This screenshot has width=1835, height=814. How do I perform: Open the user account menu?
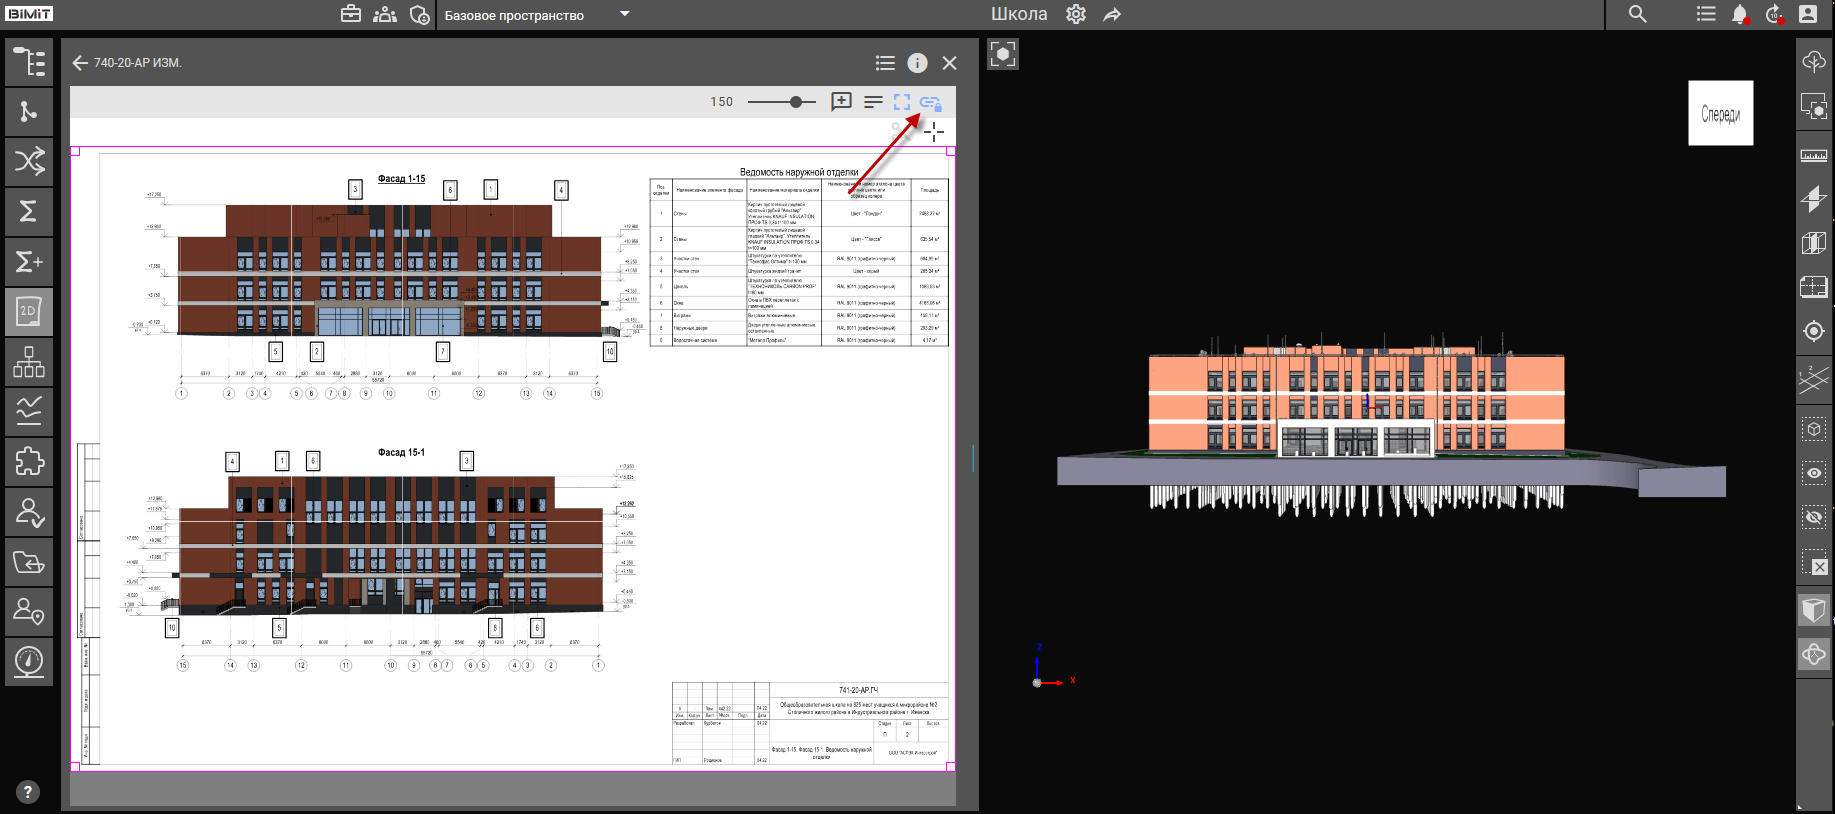pos(1808,14)
